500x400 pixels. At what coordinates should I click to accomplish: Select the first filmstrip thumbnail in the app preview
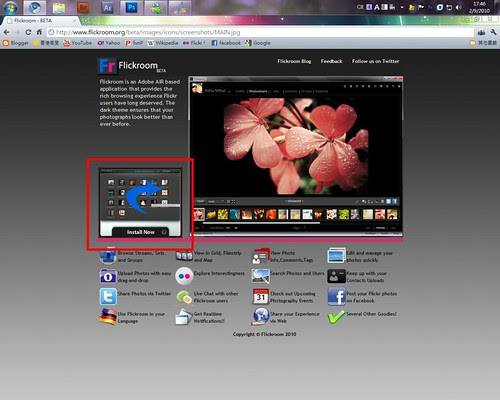(199, 214)
